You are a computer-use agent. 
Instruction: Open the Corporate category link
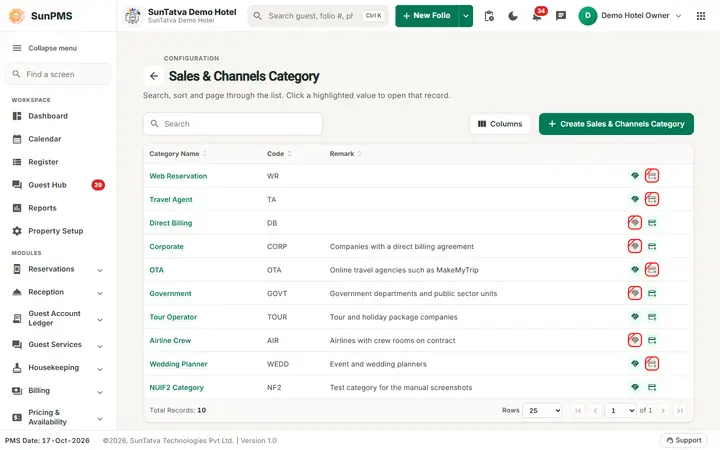[166, 247]
